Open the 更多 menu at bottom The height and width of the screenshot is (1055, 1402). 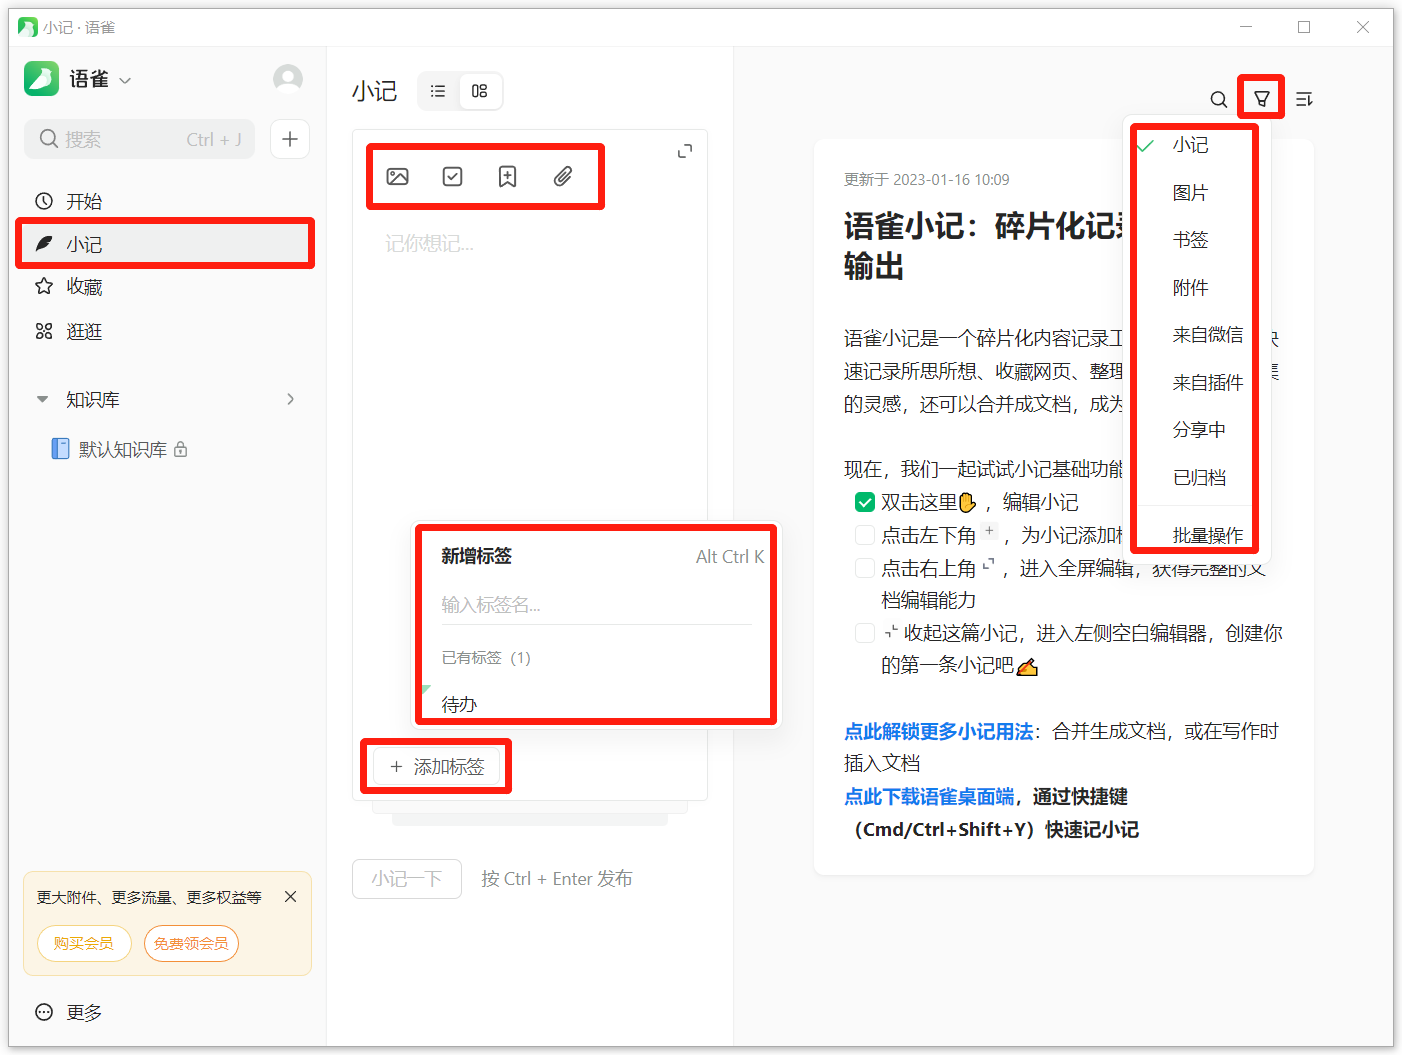[x=69, y=1012]
